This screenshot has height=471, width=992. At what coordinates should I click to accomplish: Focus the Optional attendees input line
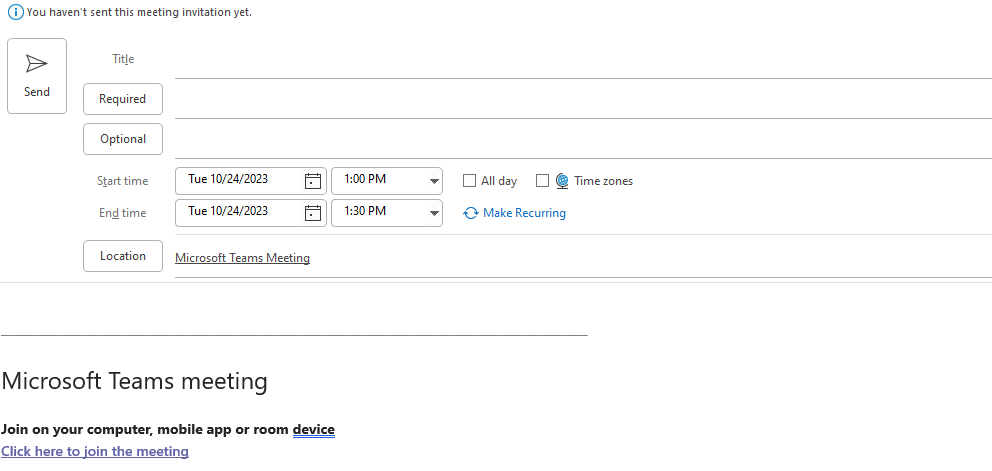point(583,140)
